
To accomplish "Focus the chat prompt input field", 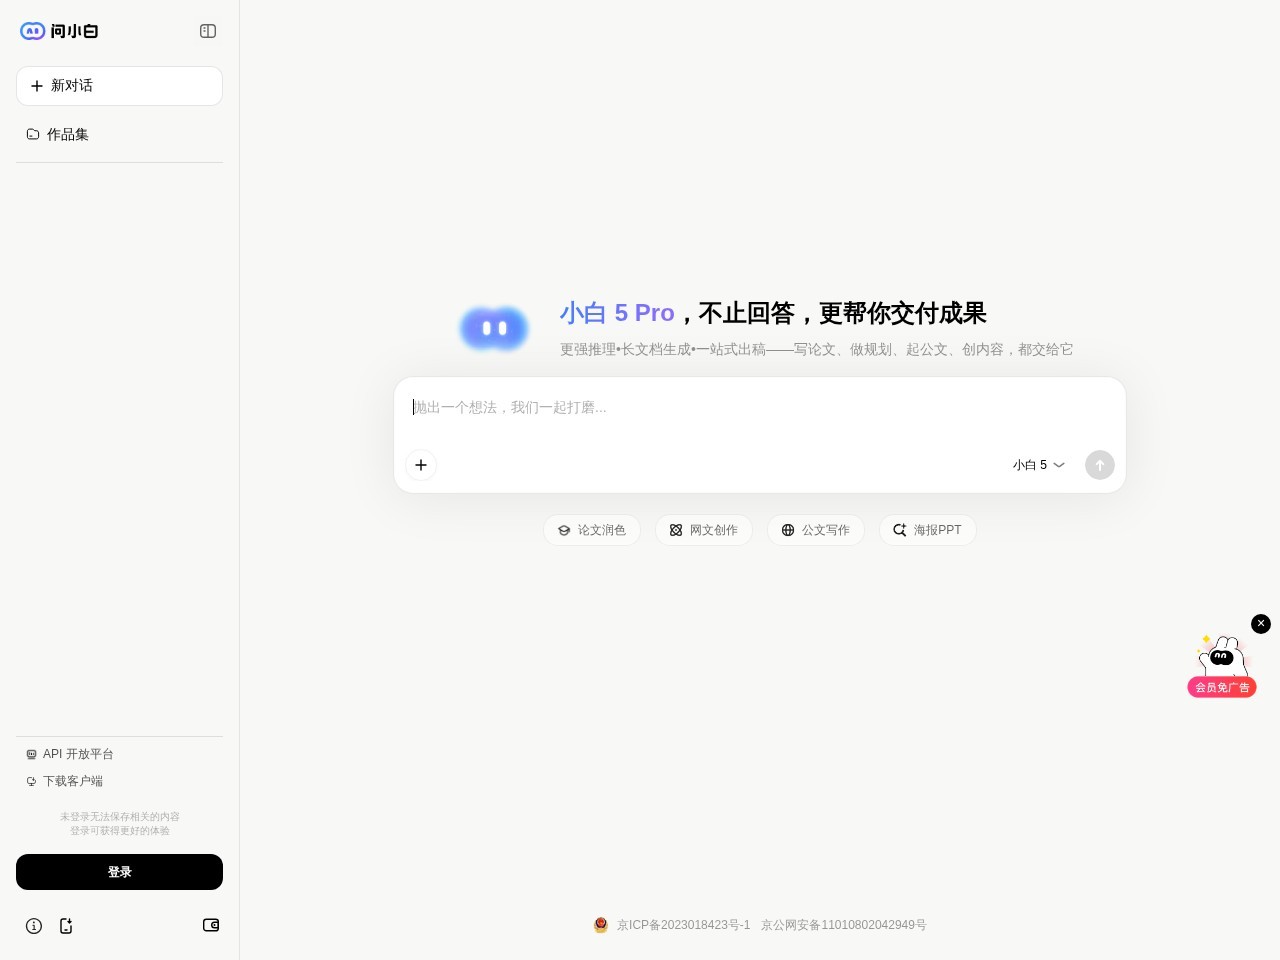I will point(760,408).
